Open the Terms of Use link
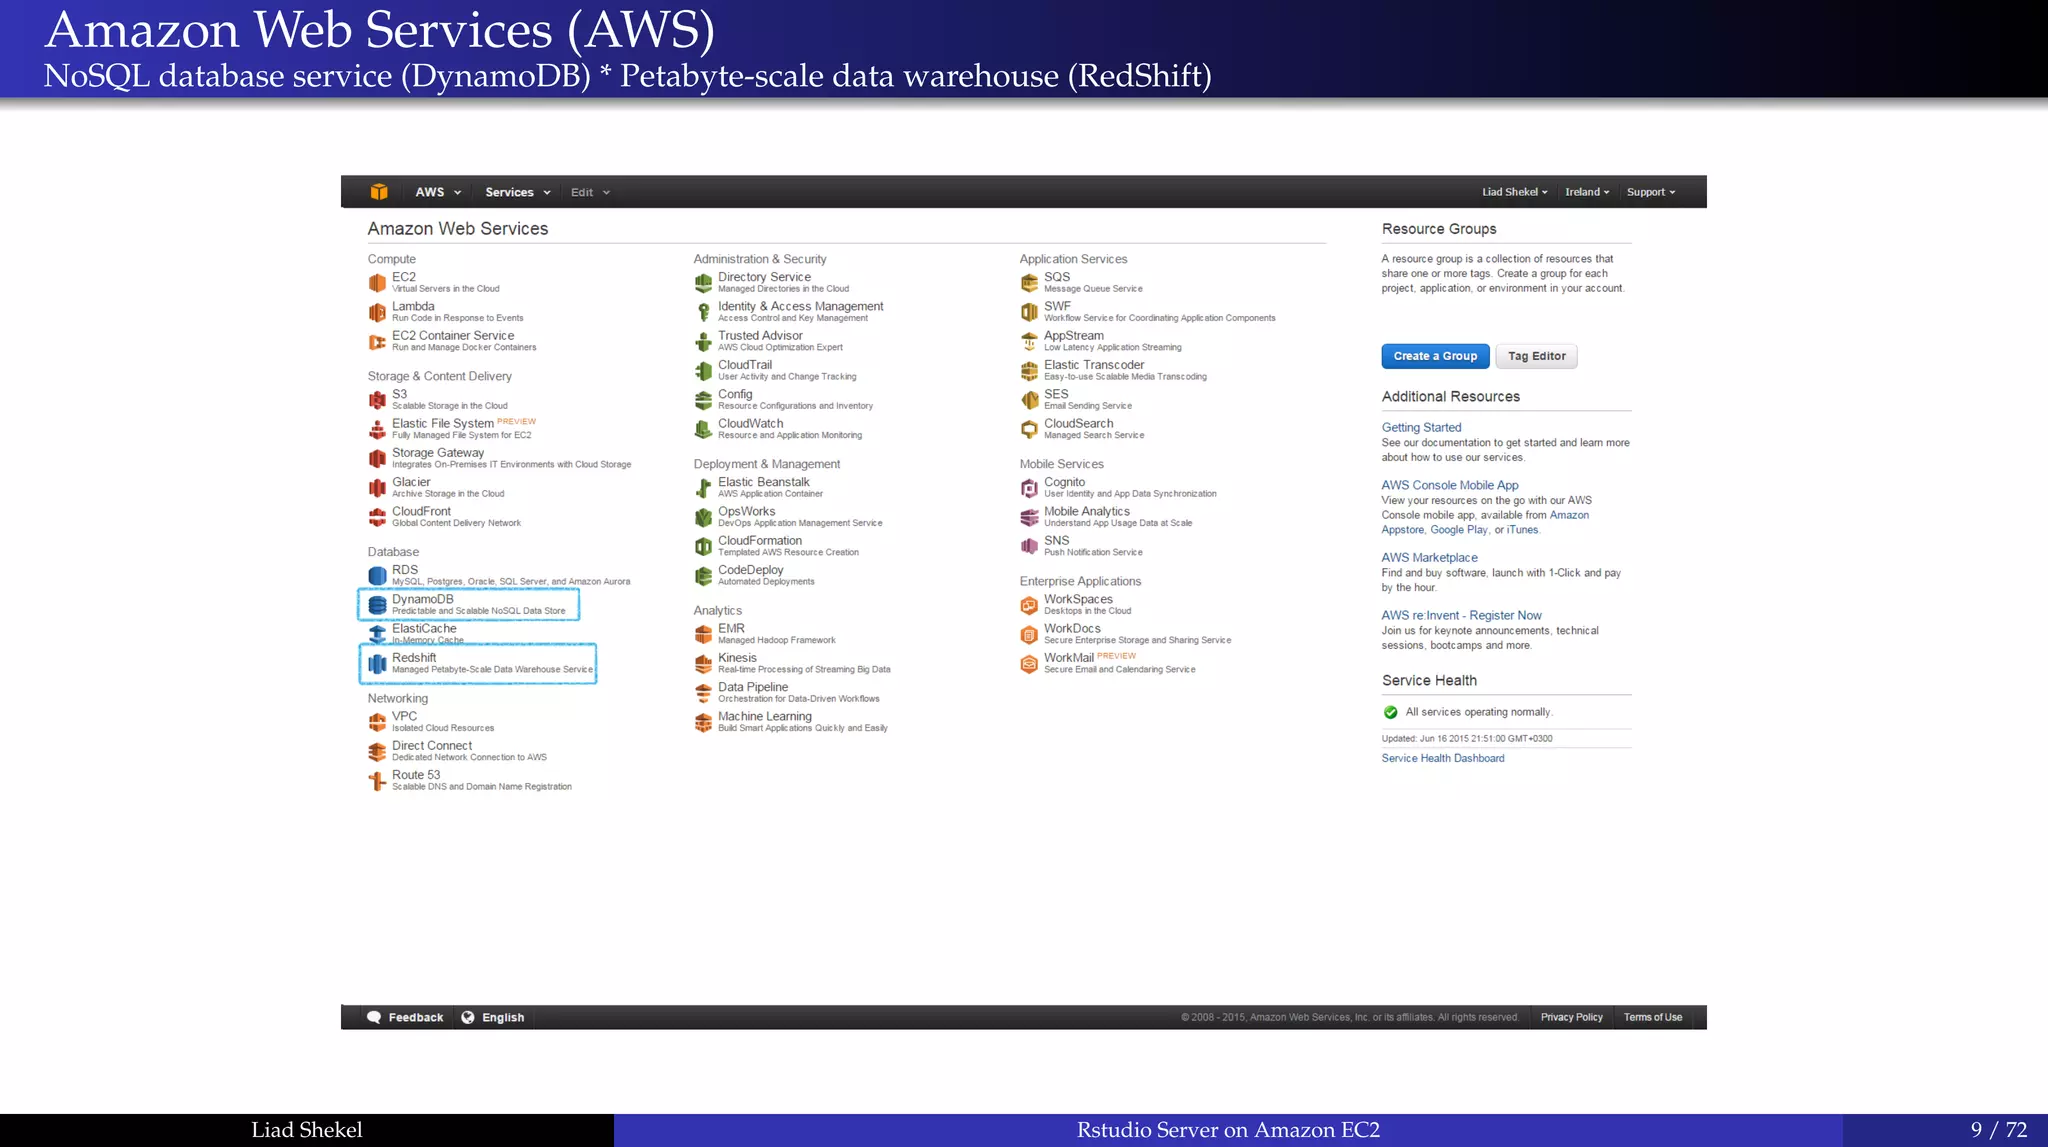 [1653, 1017]
